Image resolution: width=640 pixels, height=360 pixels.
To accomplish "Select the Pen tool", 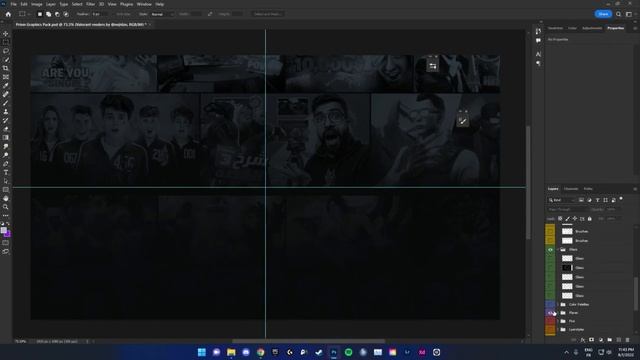I will click(6, 164).
